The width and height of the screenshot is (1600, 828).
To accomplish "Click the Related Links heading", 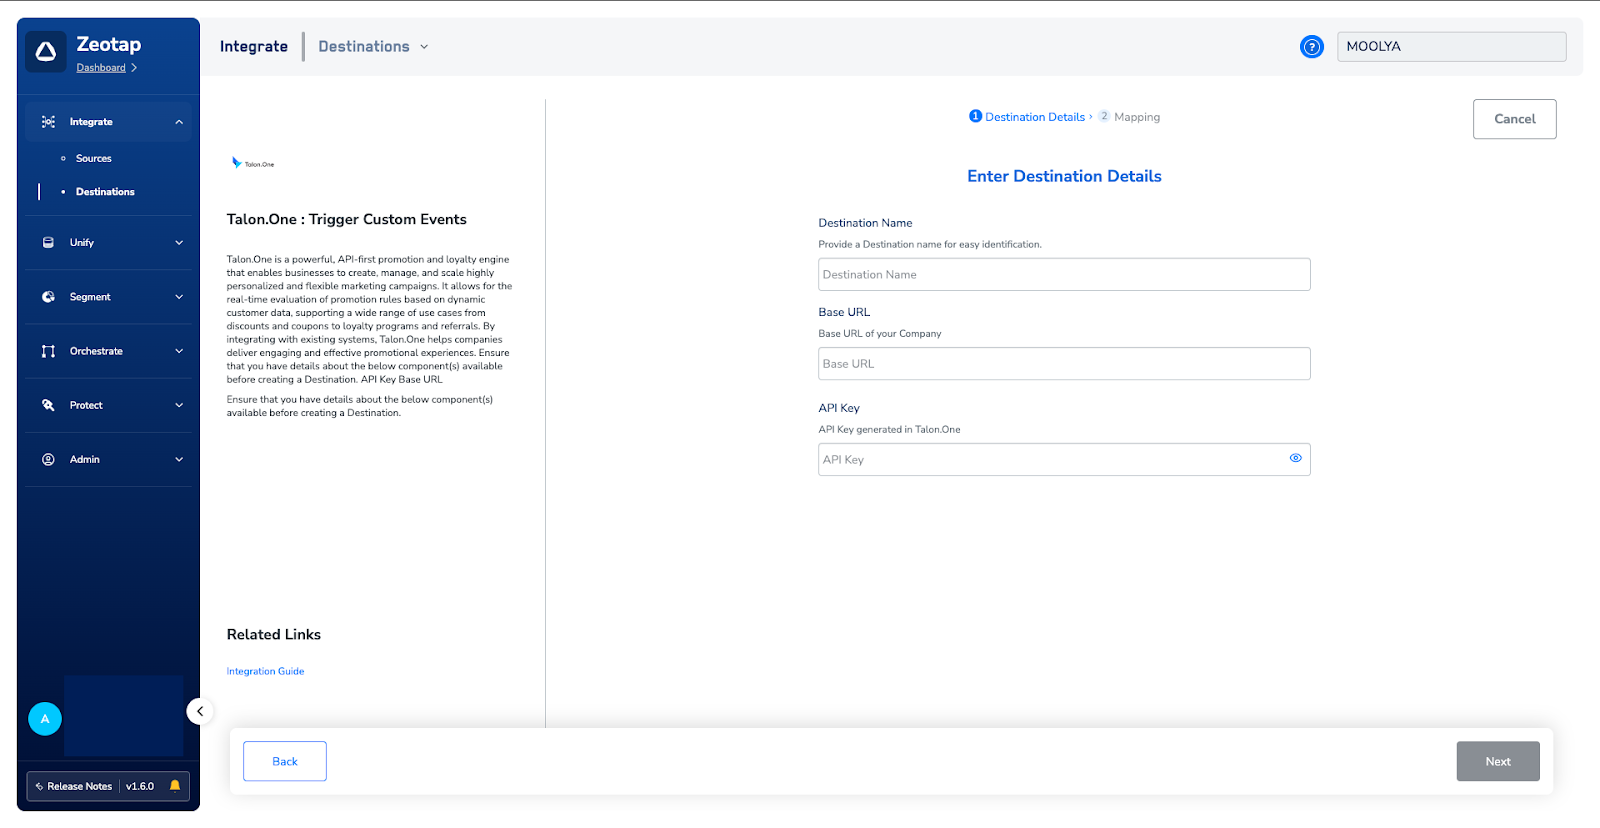I will 274,635.
